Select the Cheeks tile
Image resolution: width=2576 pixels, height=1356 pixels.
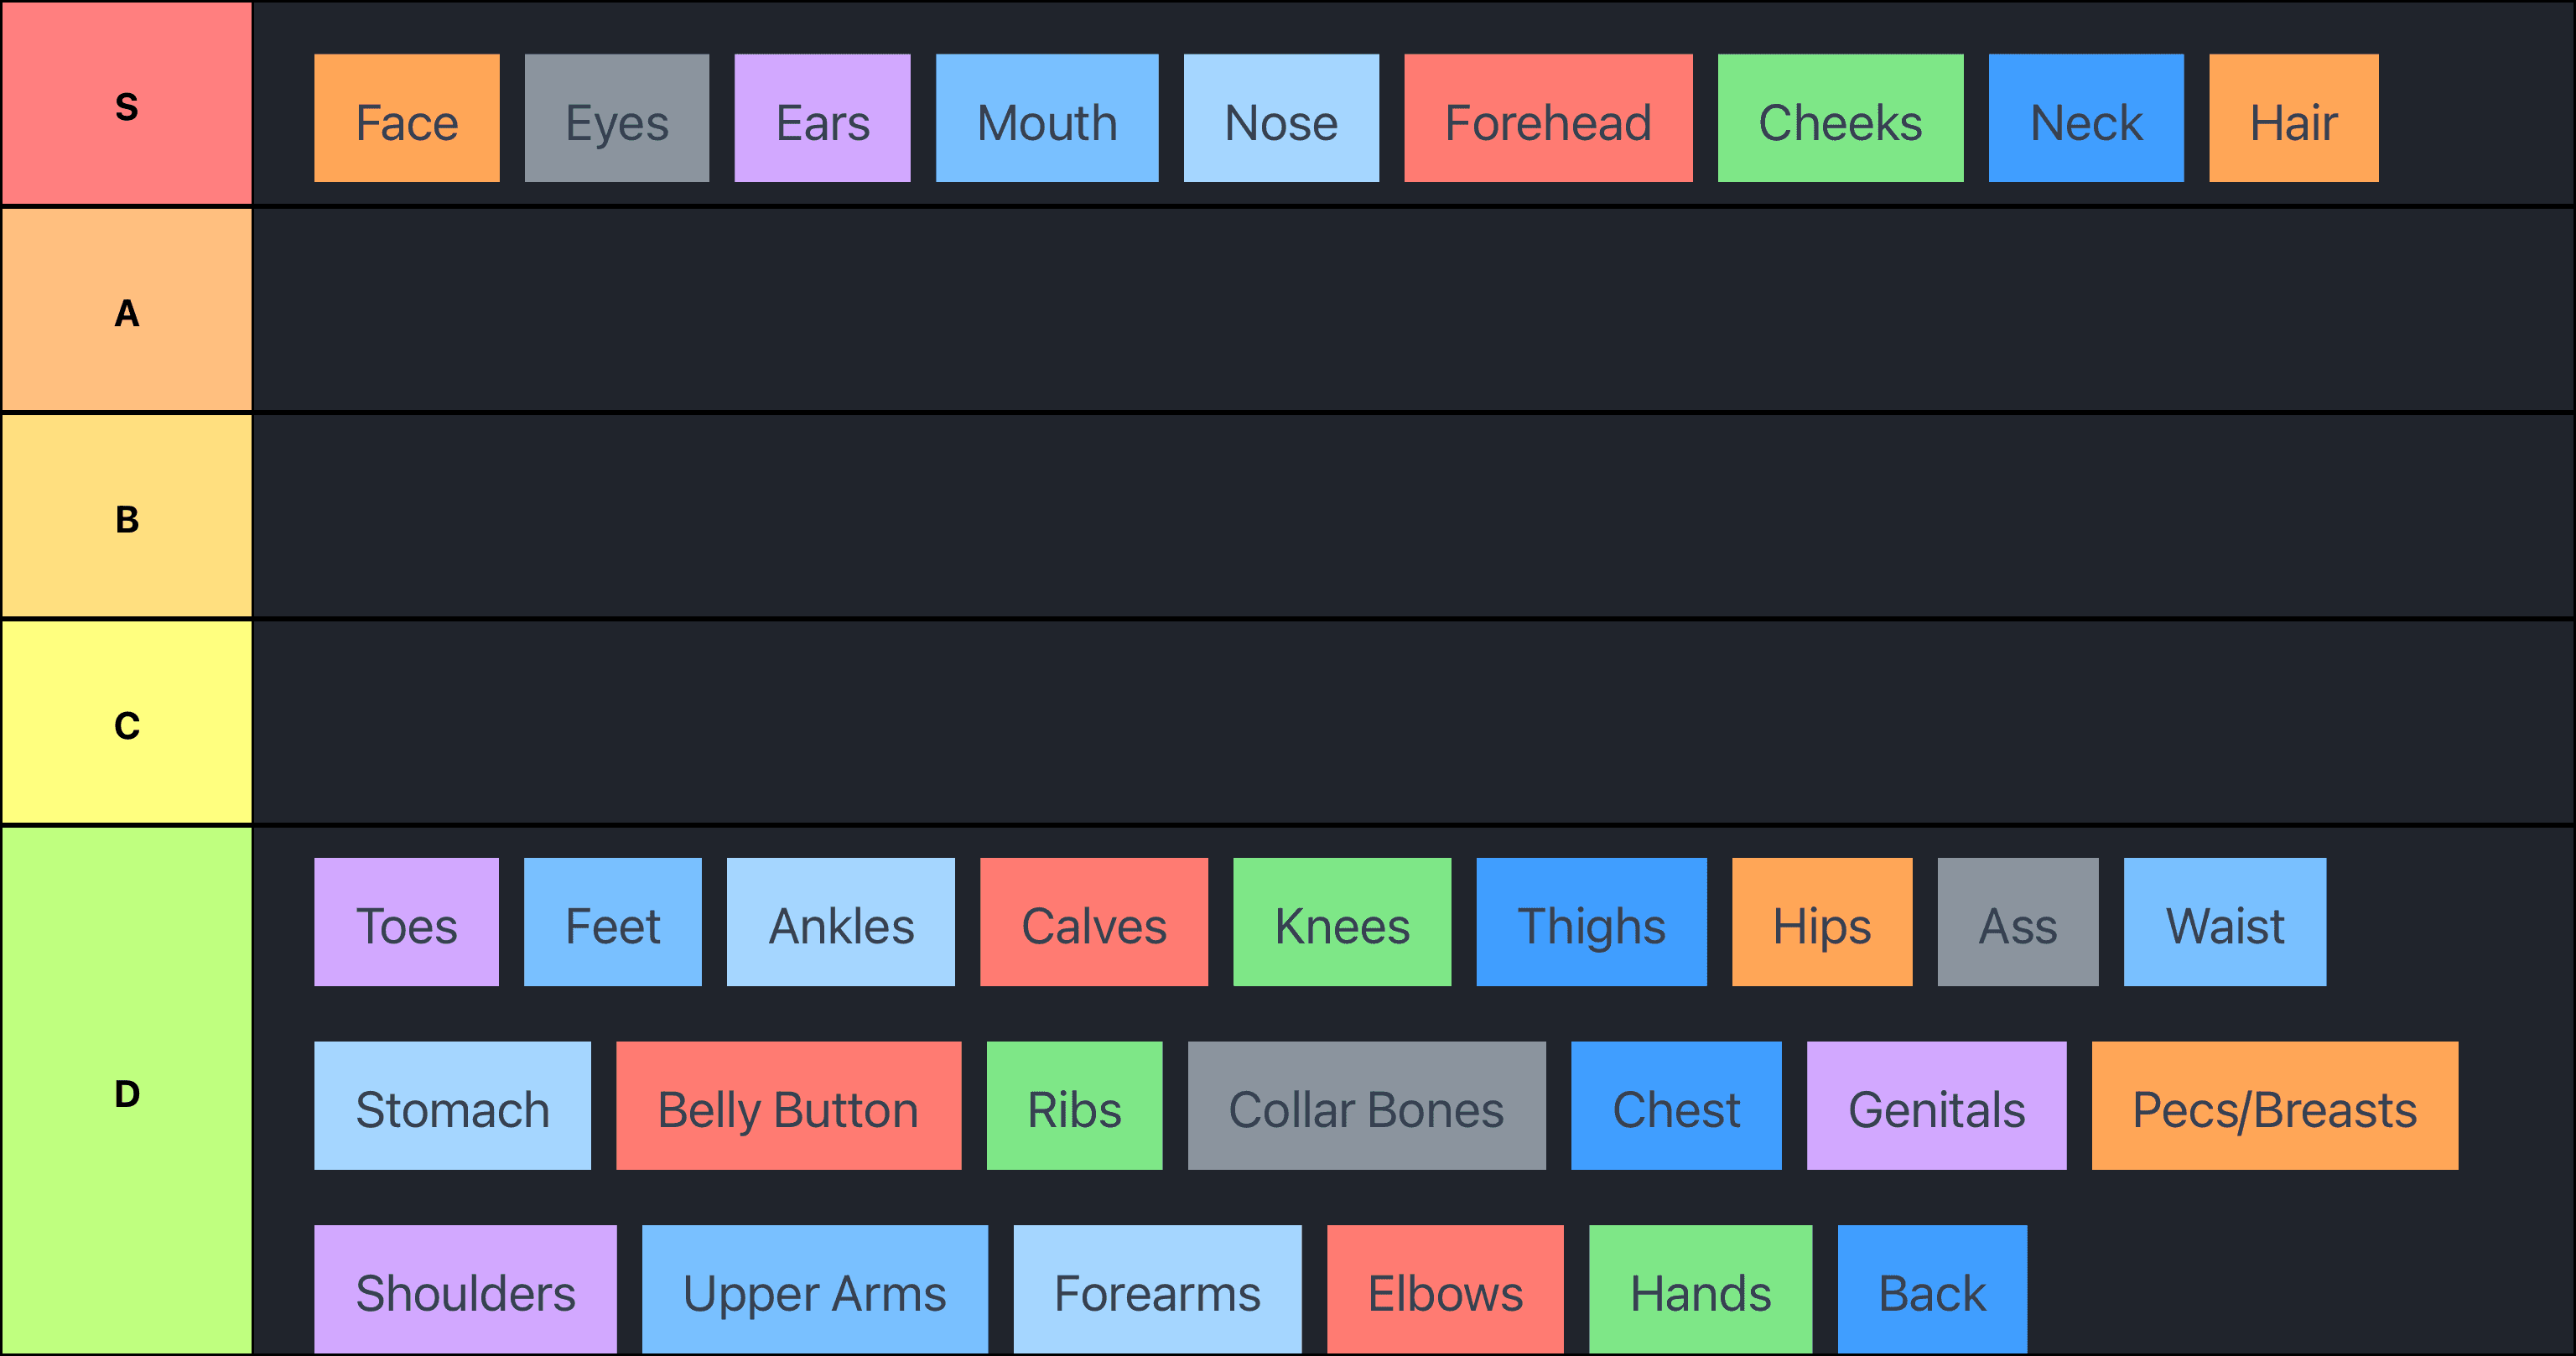coord(1839,119)
